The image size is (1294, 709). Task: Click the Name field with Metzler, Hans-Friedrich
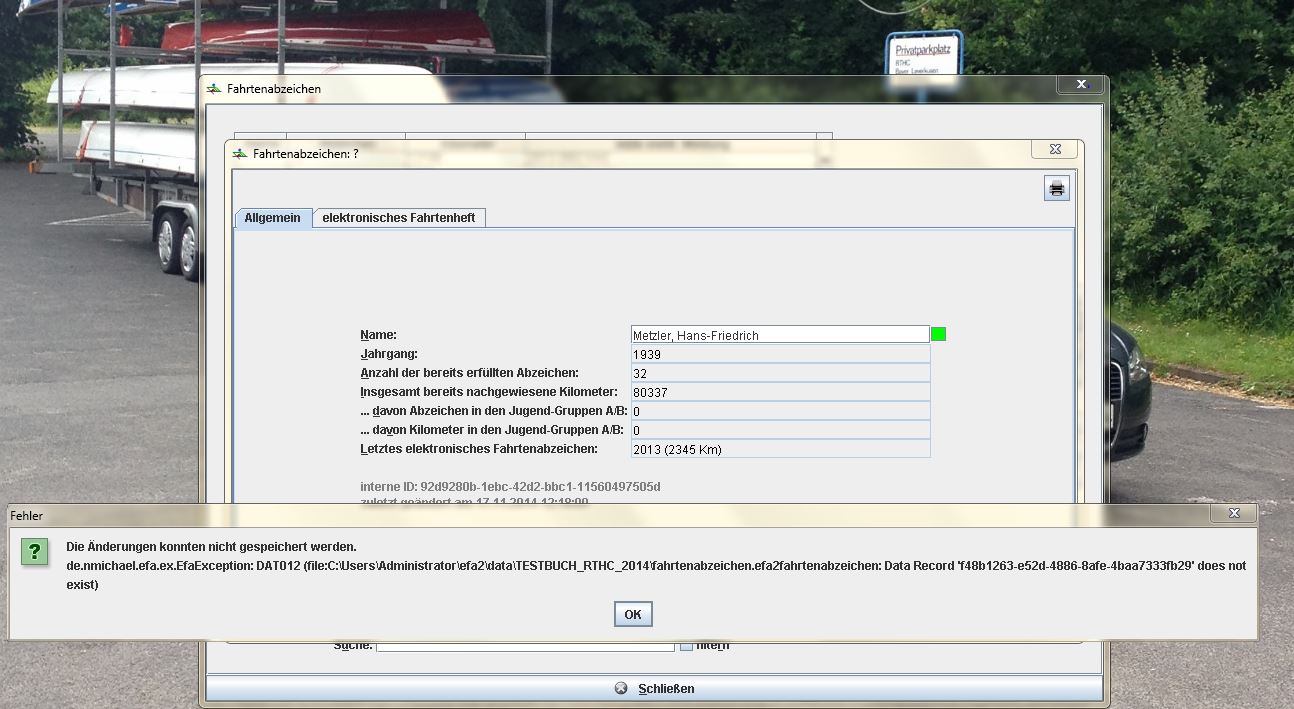click(780, 335)
